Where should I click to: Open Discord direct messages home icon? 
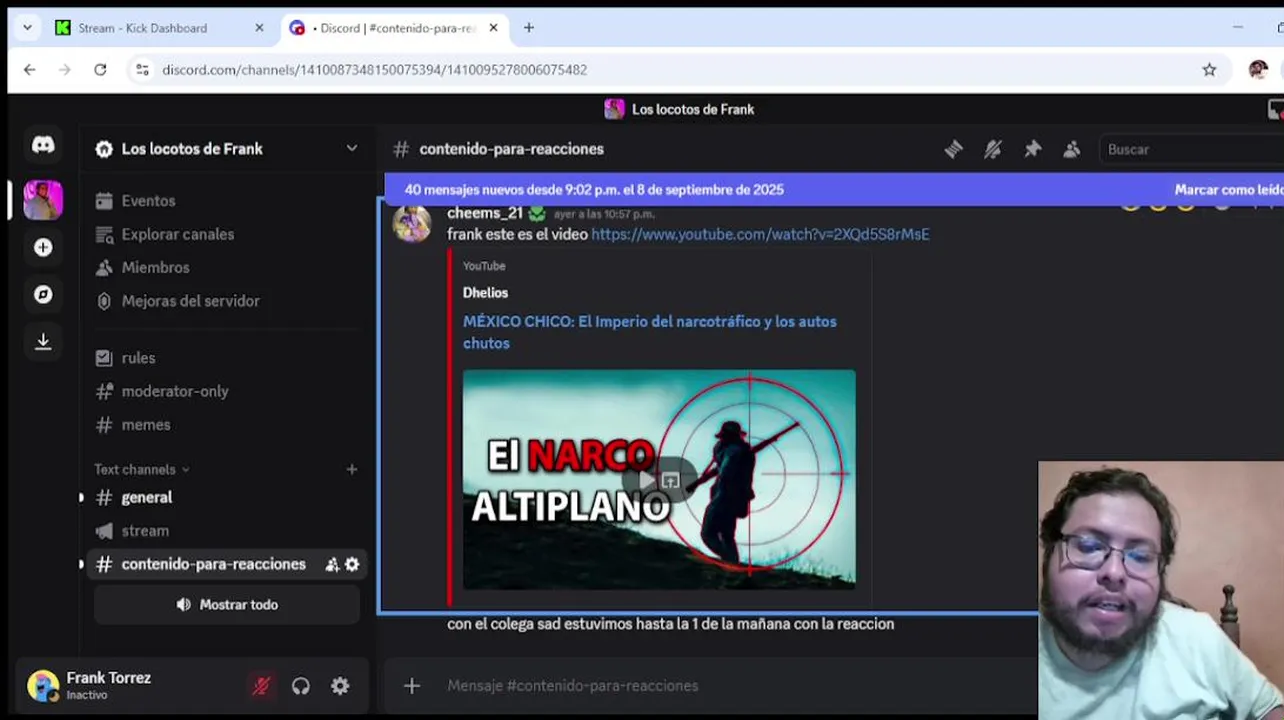(x=43, y=145)
